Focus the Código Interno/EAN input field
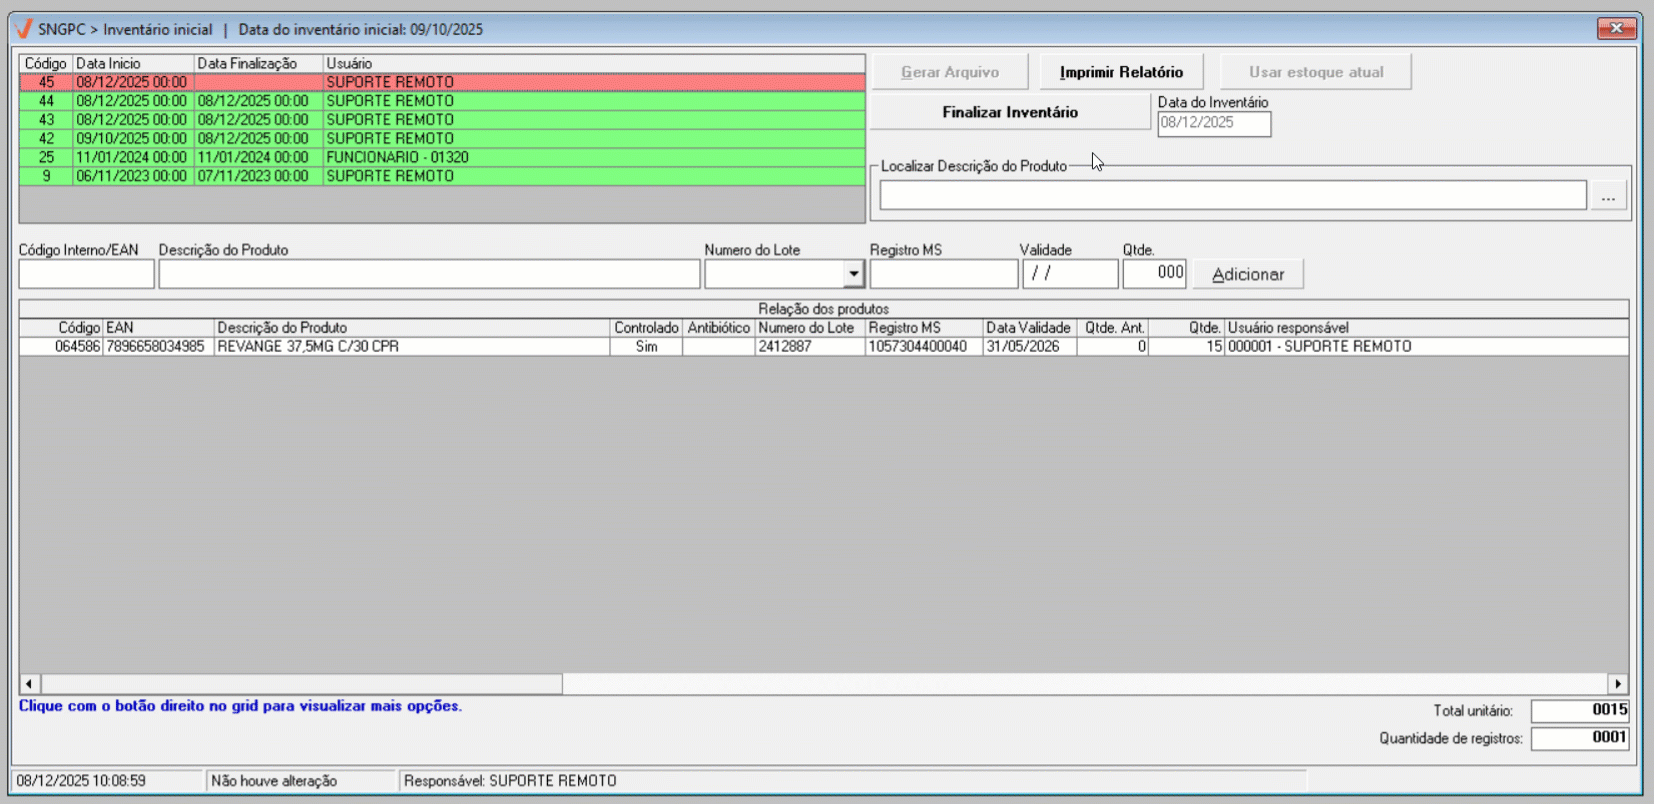Image resolution: width=1654 pixels, height=804 pixels. click(86, 274)
